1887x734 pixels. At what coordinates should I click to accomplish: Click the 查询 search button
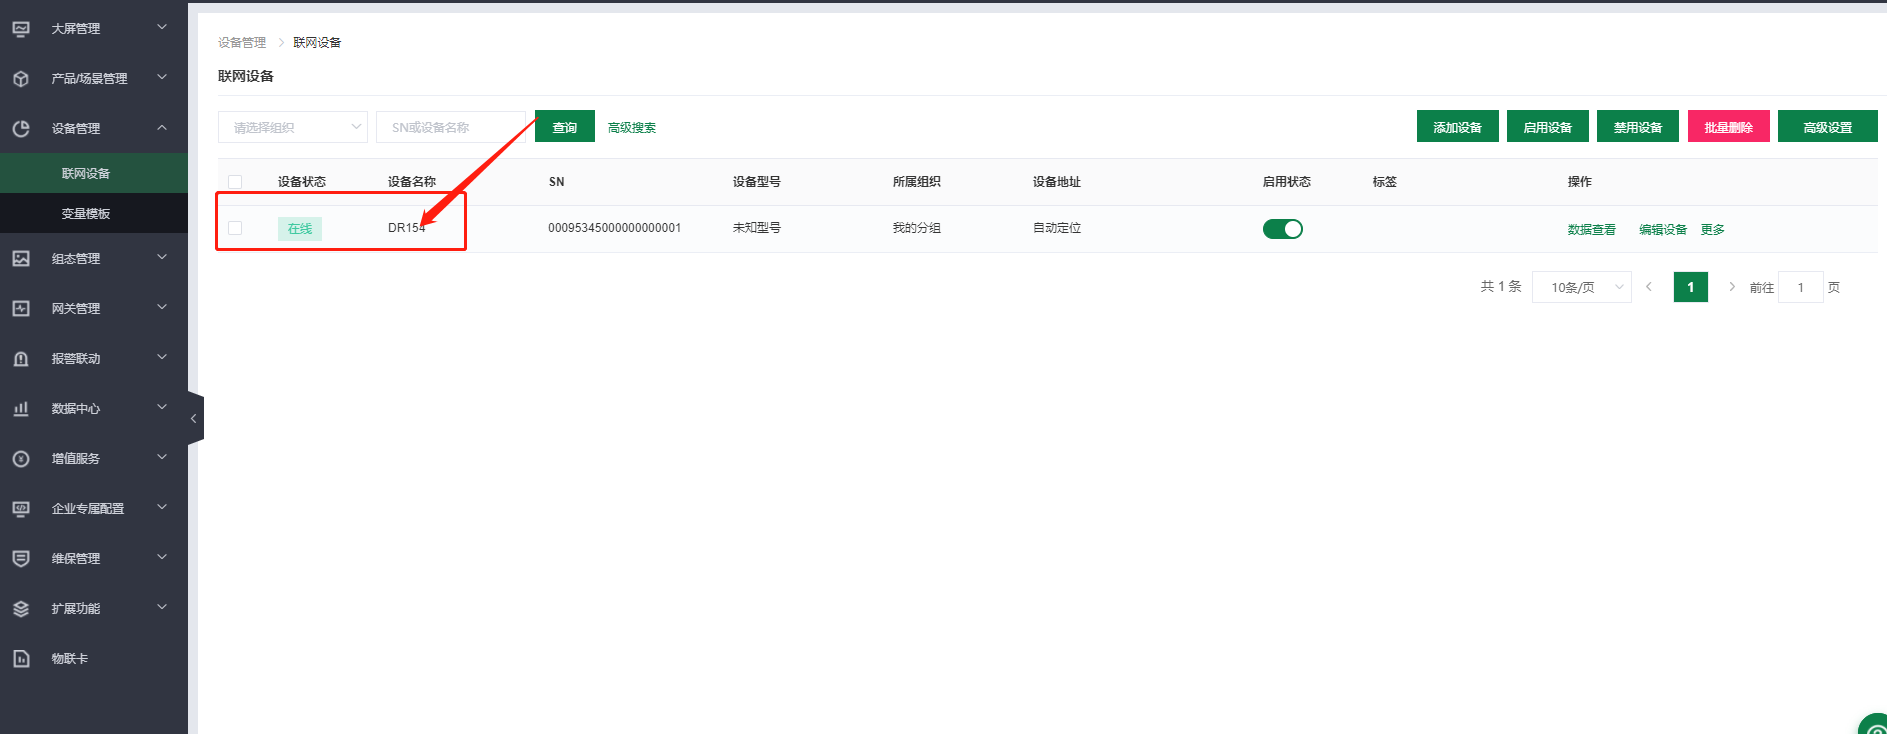(565, 127)
